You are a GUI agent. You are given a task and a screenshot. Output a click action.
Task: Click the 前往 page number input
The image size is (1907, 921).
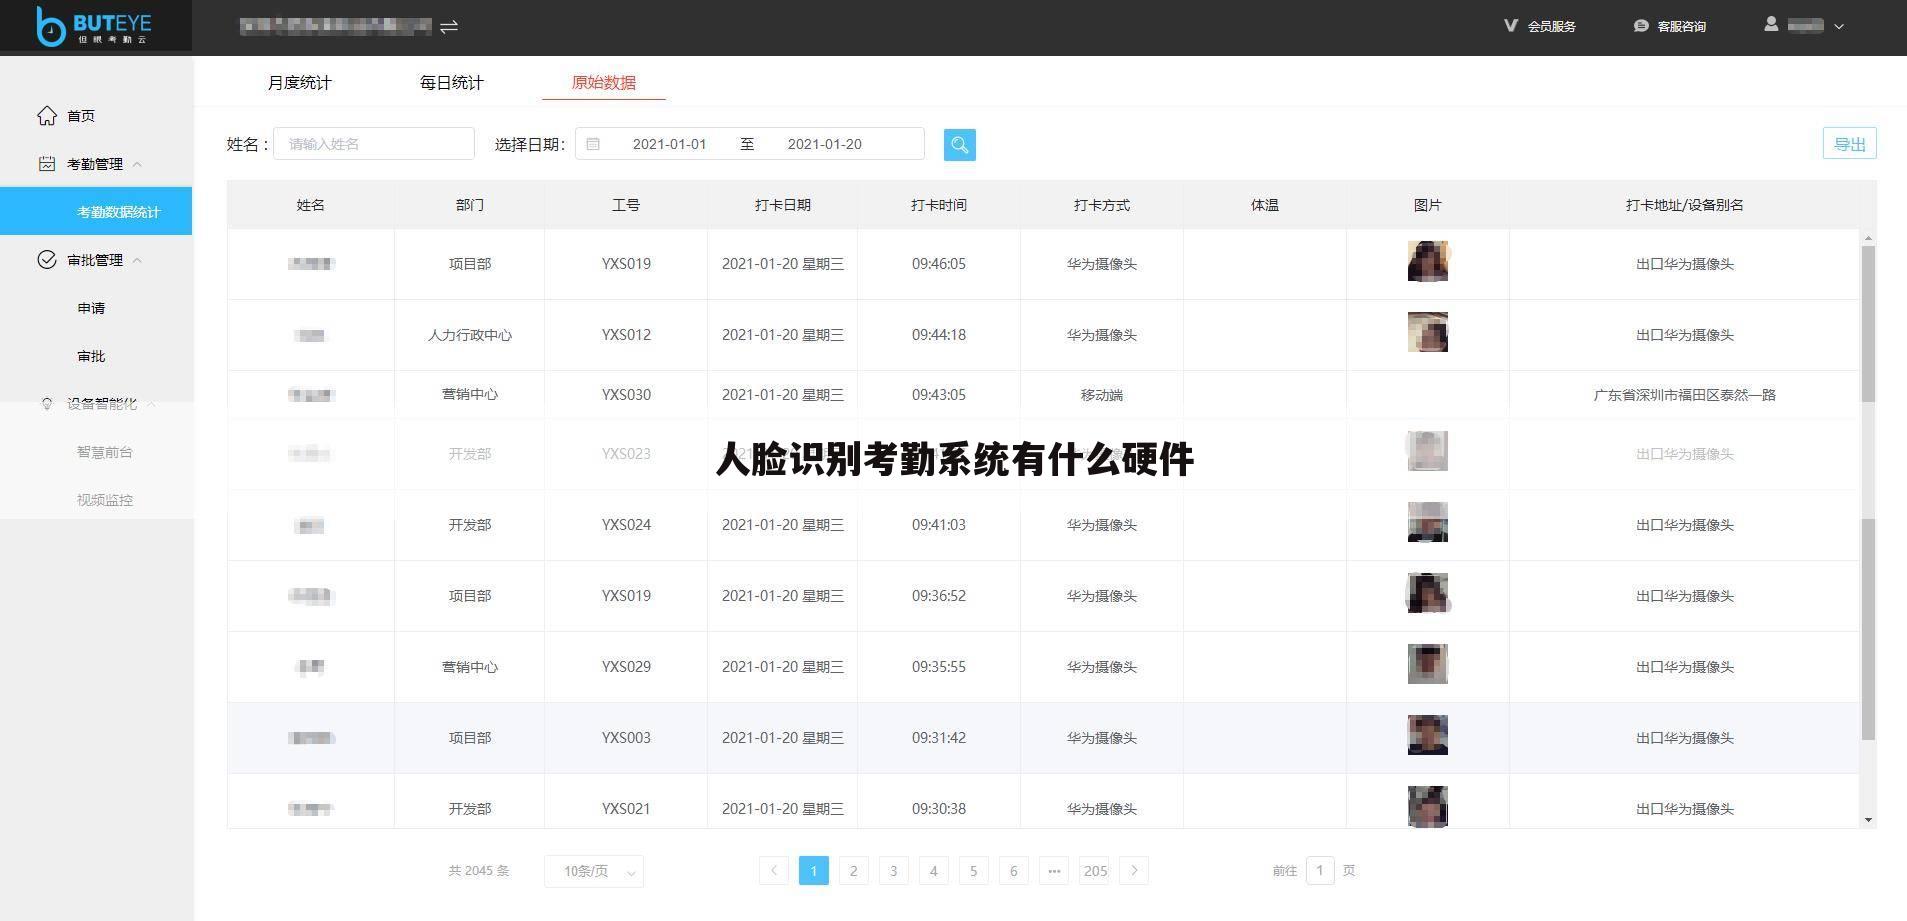coord(1319,871)
